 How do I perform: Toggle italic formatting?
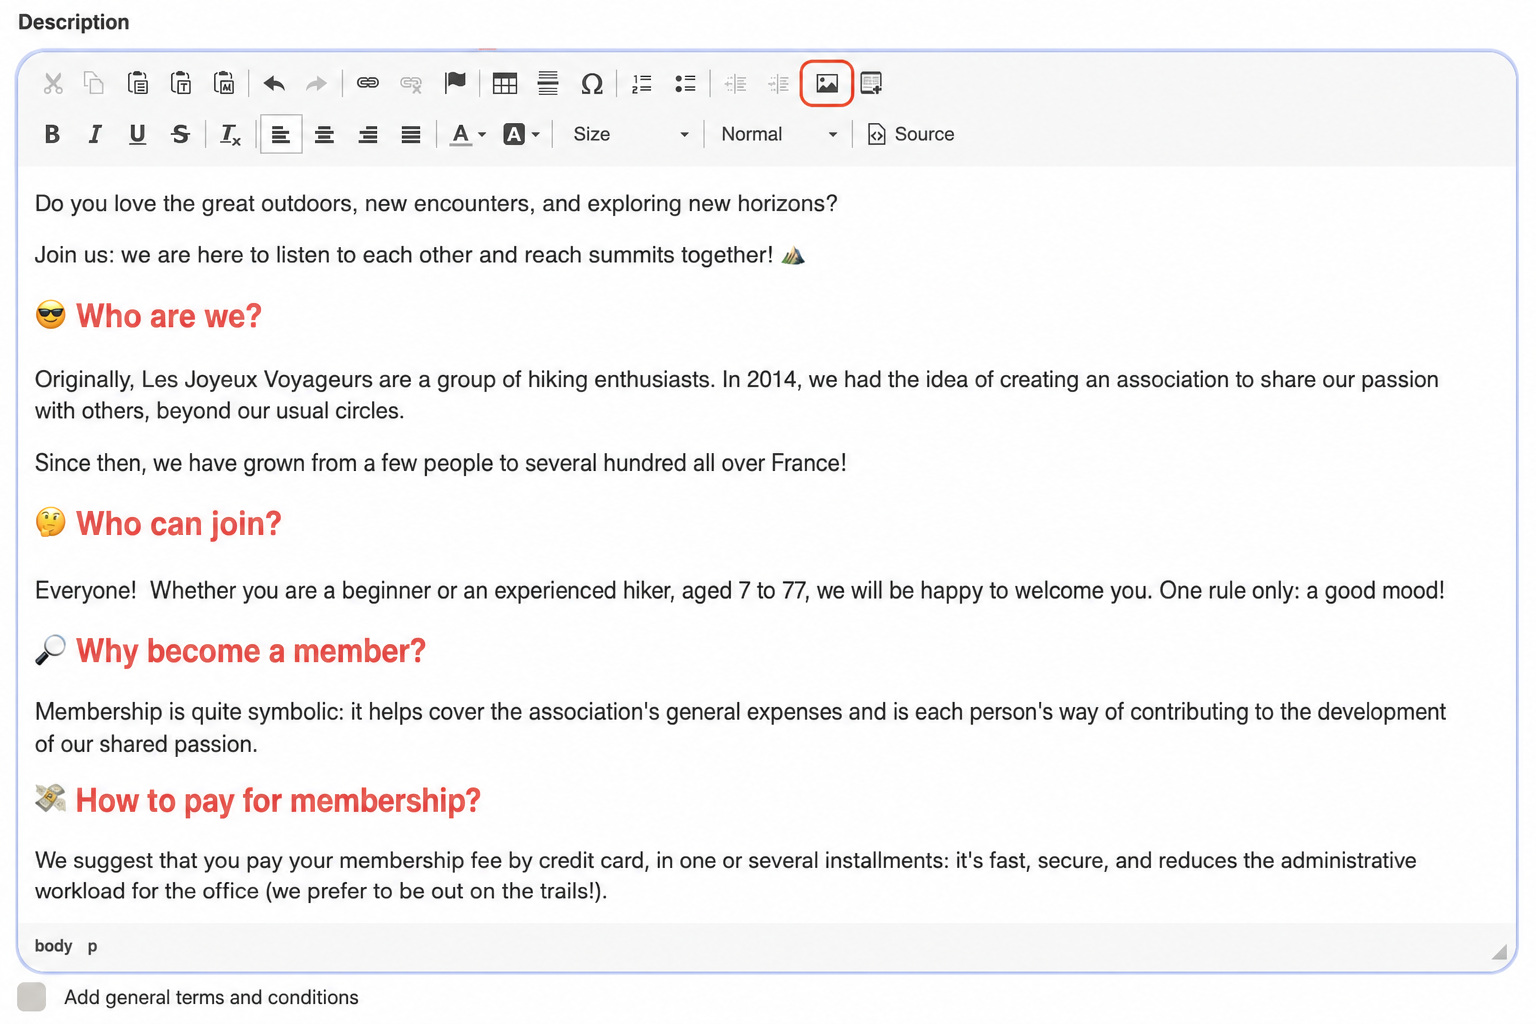(x=95, y=134)
